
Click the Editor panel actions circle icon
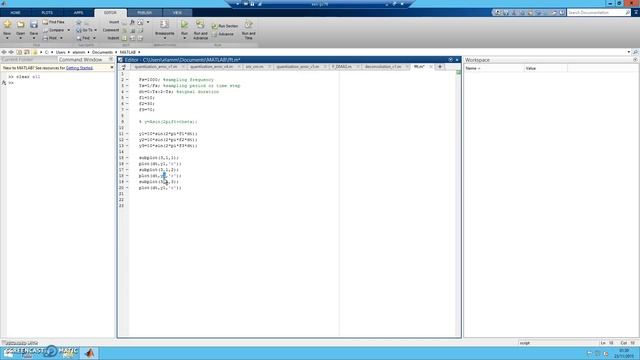[x=451, y=60]
